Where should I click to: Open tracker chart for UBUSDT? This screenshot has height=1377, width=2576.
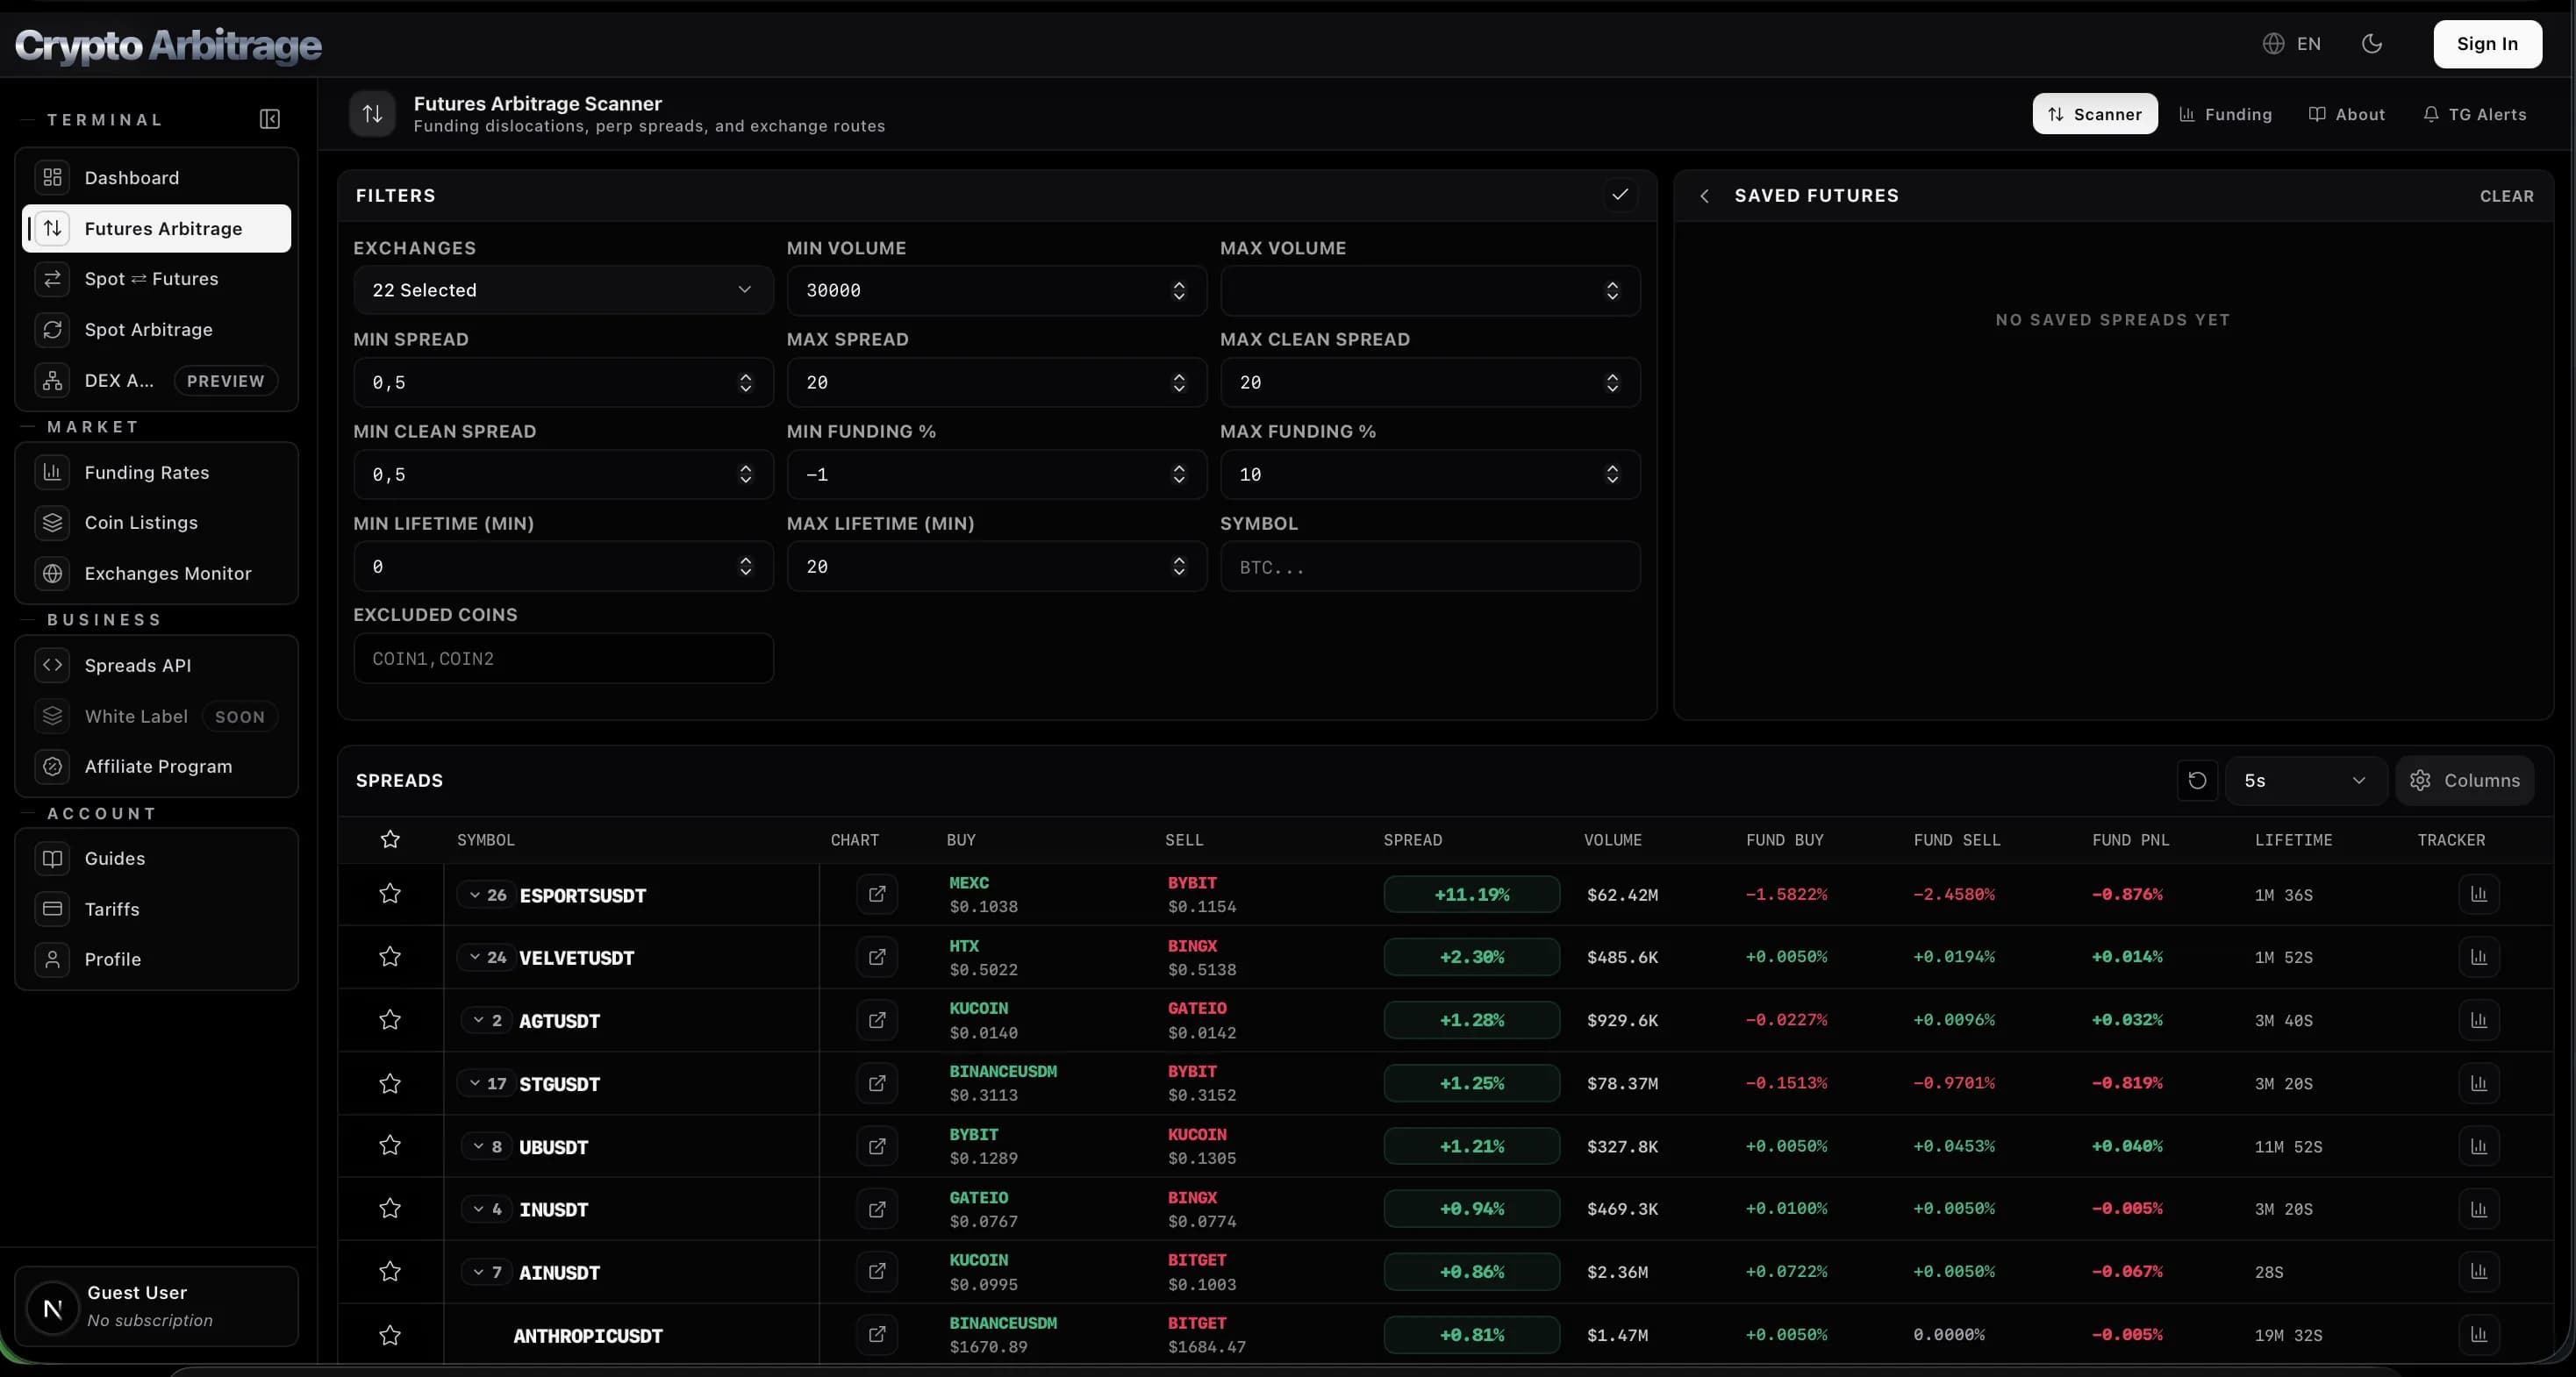(2479, 1146)
